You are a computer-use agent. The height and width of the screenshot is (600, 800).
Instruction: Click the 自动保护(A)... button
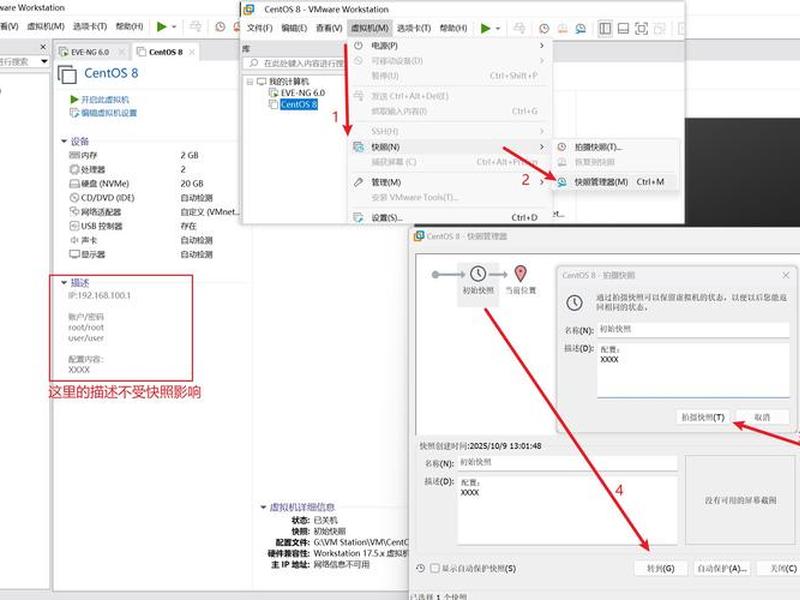tap(722, 568)
